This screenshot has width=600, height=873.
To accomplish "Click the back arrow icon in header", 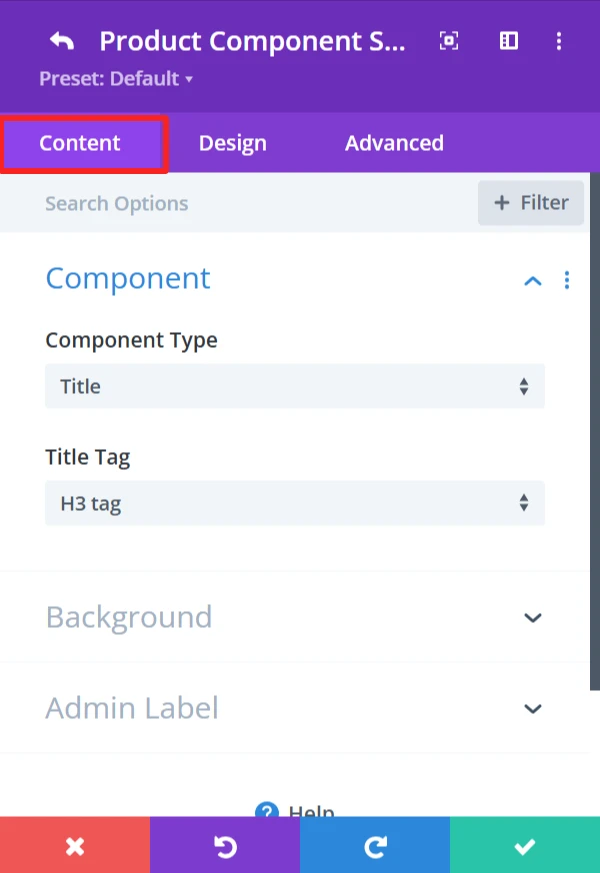I will coord(62,41).
